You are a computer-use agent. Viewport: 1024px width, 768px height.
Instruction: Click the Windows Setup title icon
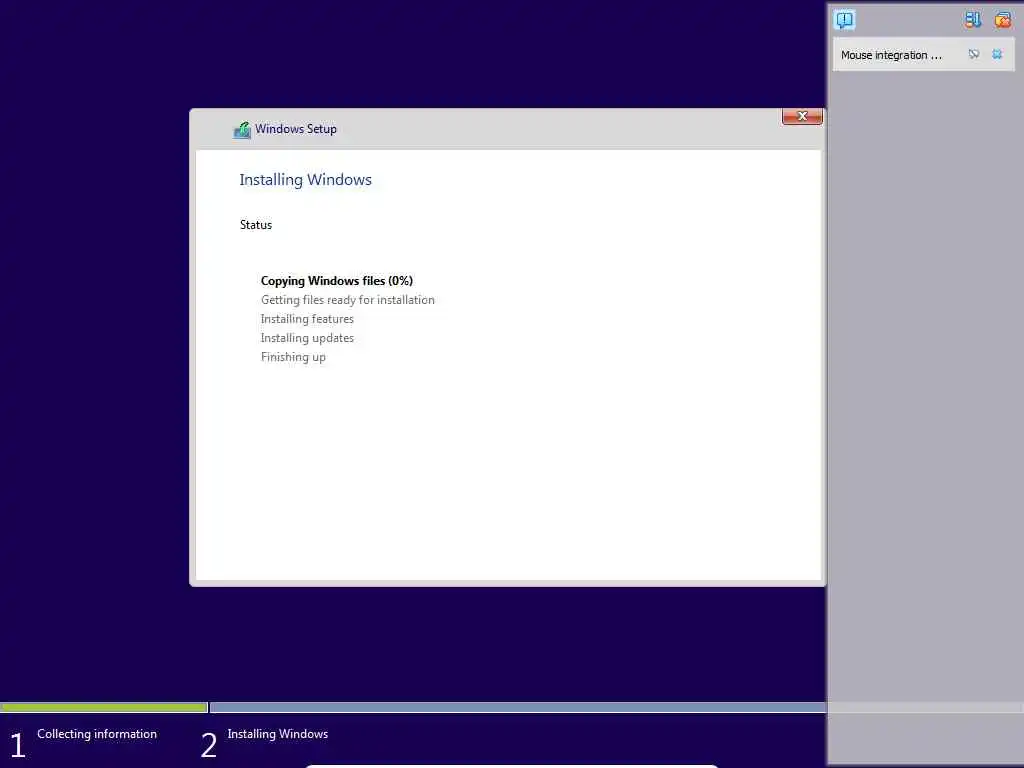[x=242, y=130]
